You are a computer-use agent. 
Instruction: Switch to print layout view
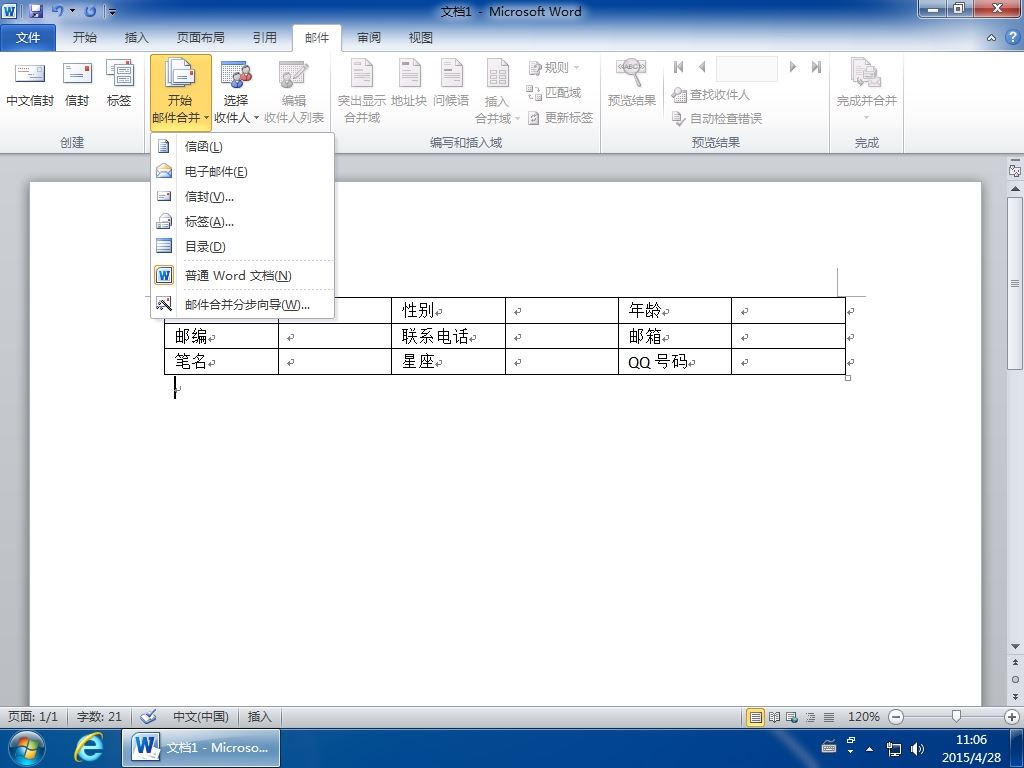coord(756,717)
